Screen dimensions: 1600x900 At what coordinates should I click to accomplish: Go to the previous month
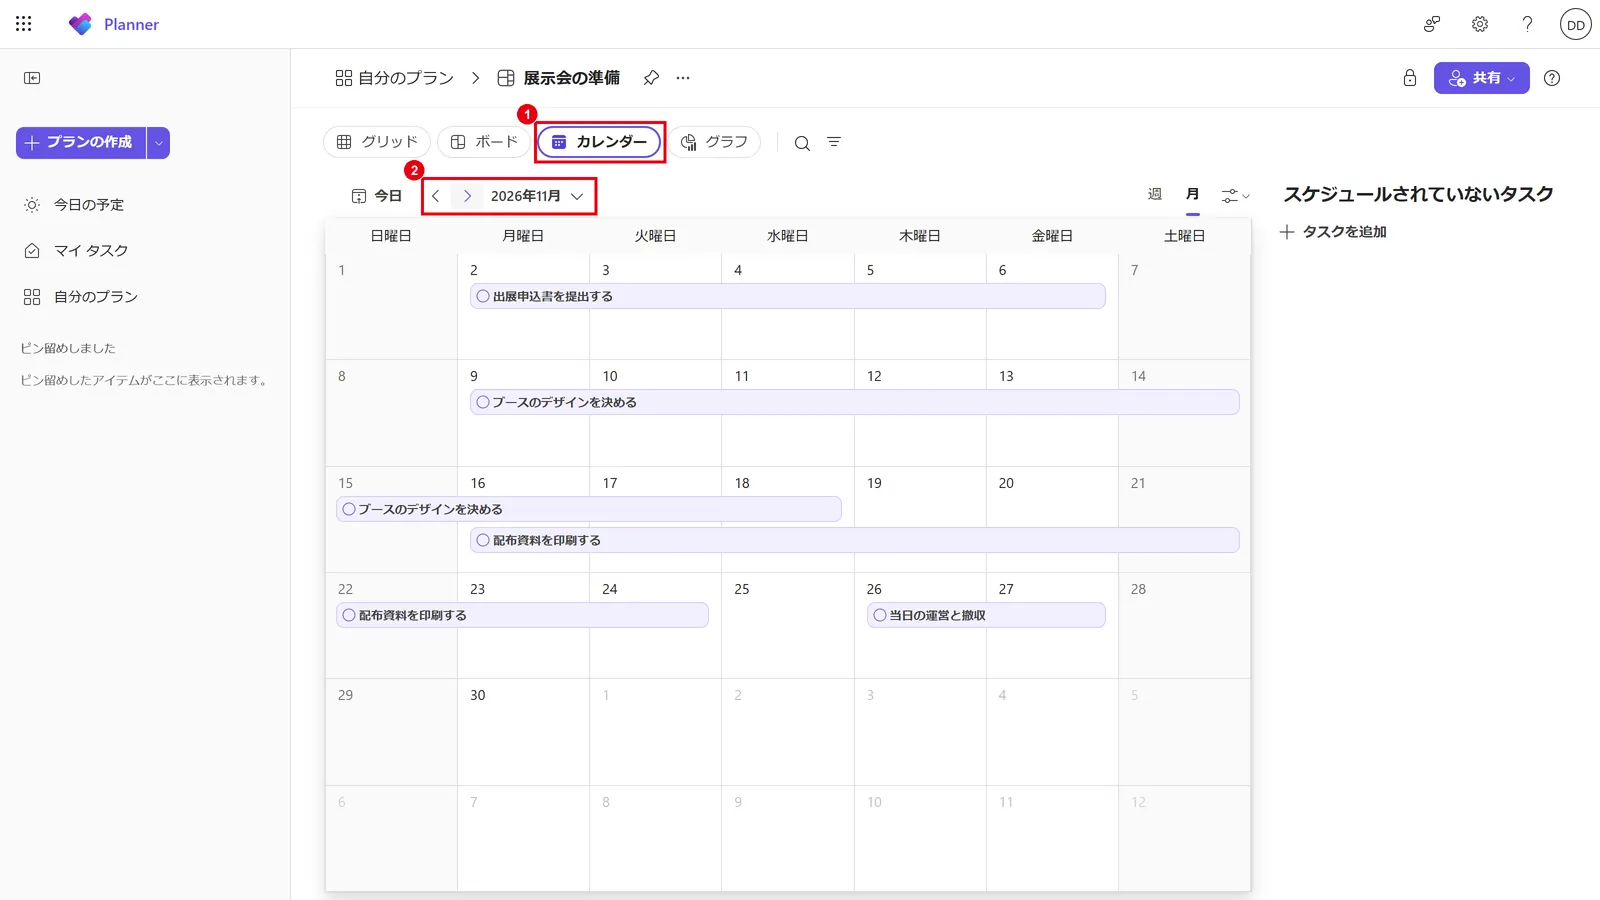(x=436, y=196)
